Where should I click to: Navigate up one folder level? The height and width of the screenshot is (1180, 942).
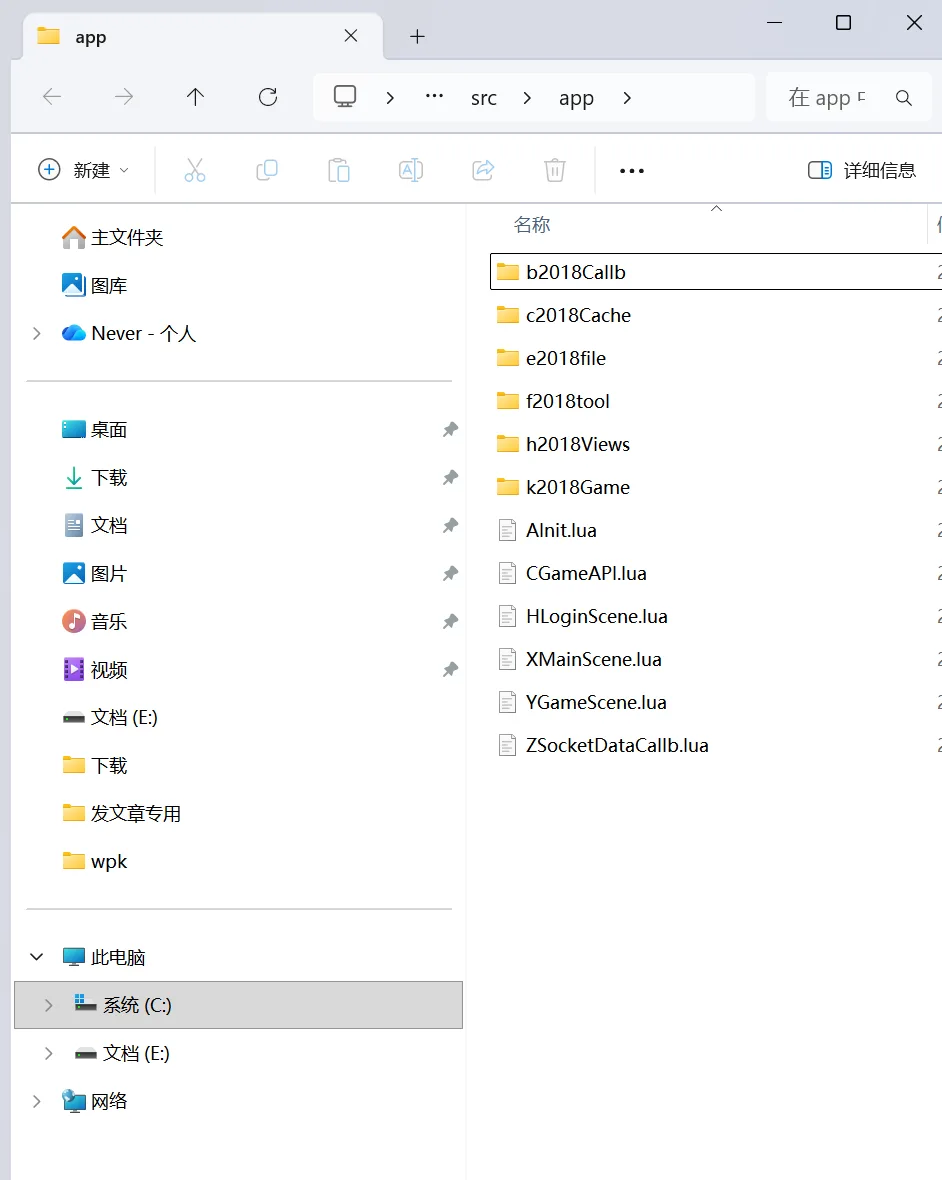click(x=195, y=96)
